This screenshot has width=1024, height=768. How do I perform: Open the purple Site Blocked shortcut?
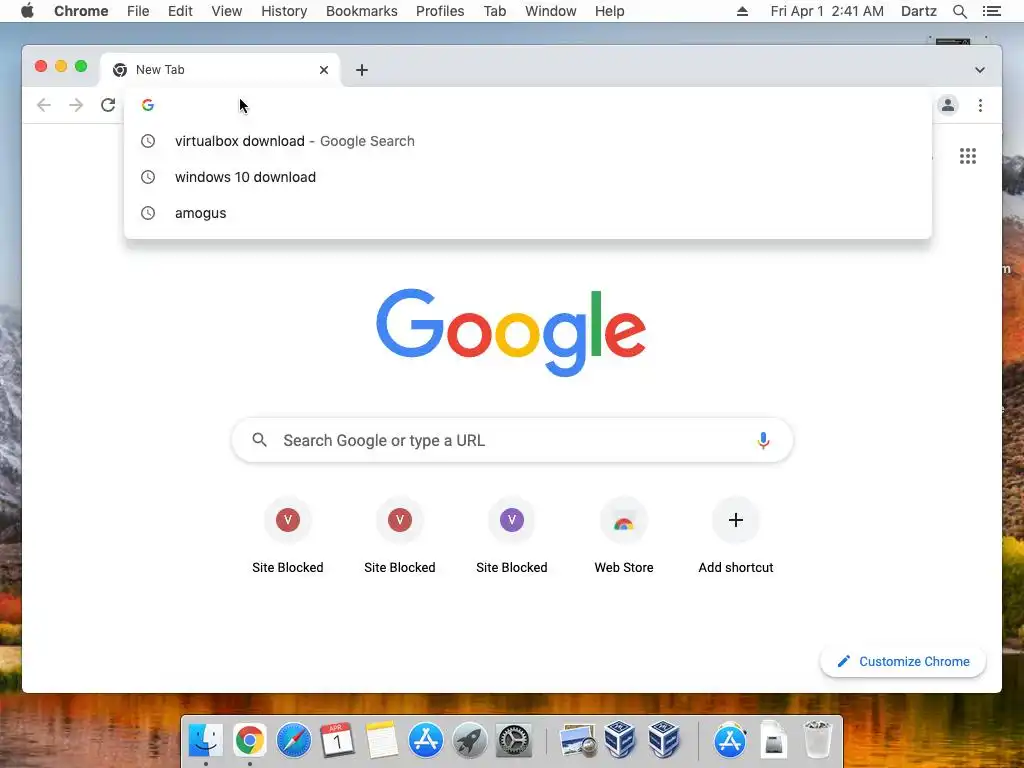[511, 537]
